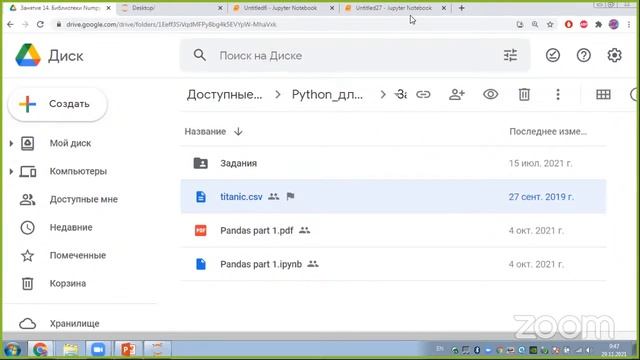Image resolution: width=640 pixels, height=360 pixels.
Task: Share file using add-person icon
Action: 457,95
